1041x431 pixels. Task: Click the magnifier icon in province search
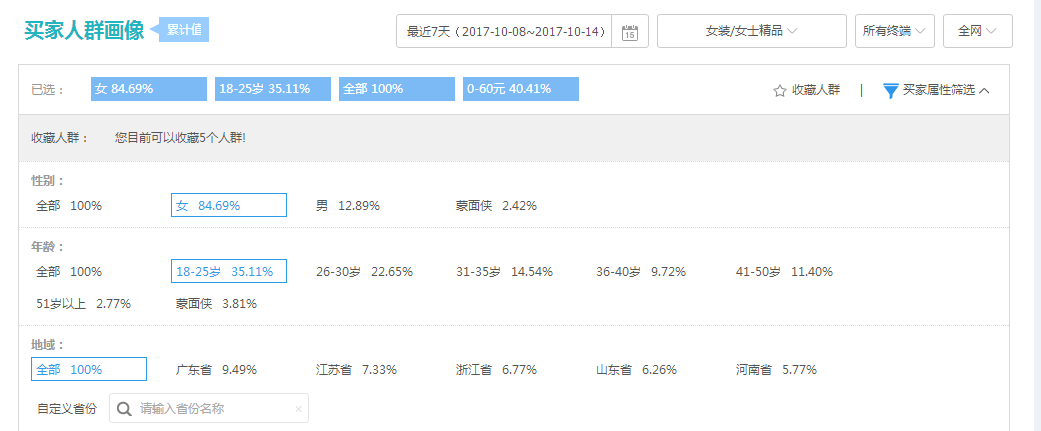point(124,409)
